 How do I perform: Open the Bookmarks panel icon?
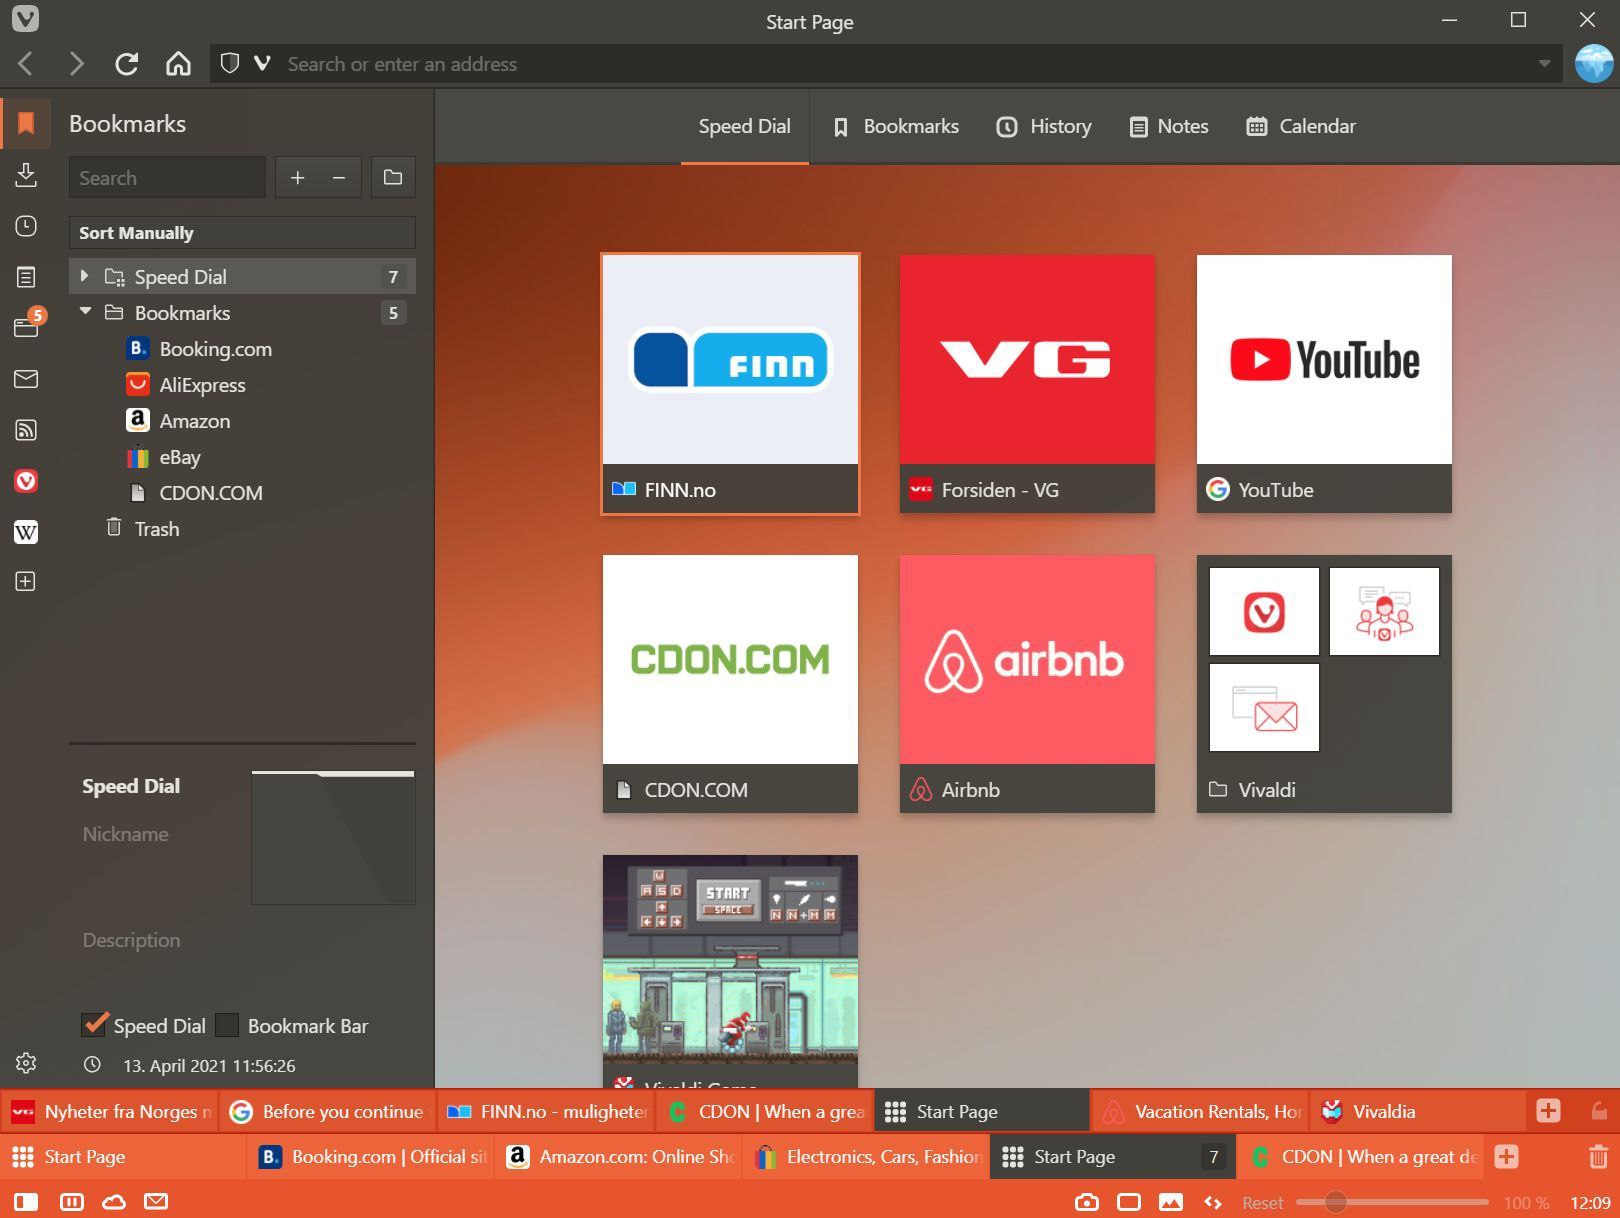pyautogui.click(x=26, y=123)
